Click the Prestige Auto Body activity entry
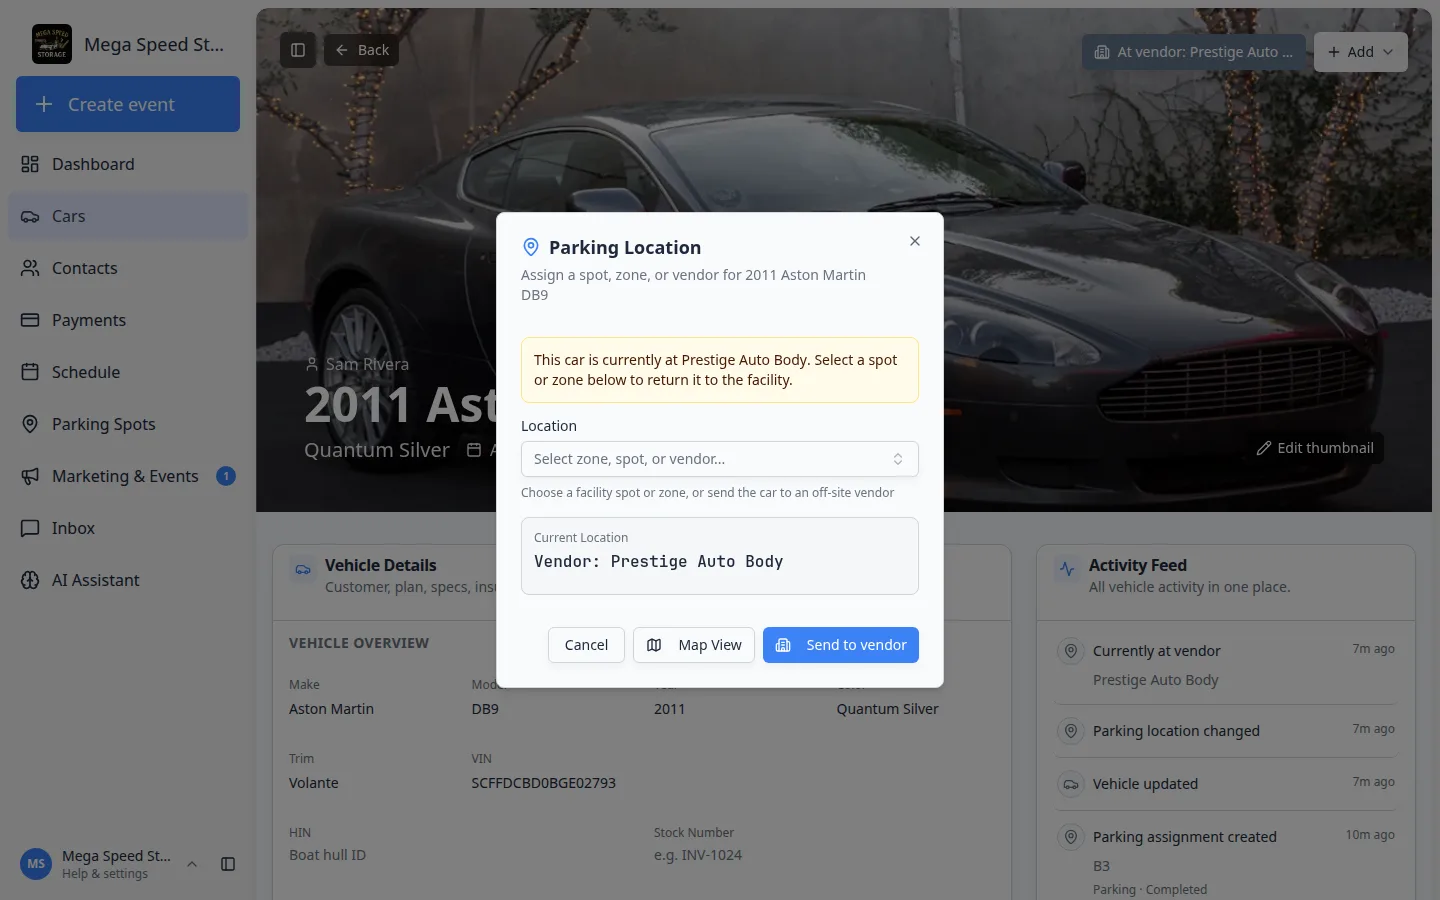The height and width of the screenshot is (900, 1440). (1156, 680)
